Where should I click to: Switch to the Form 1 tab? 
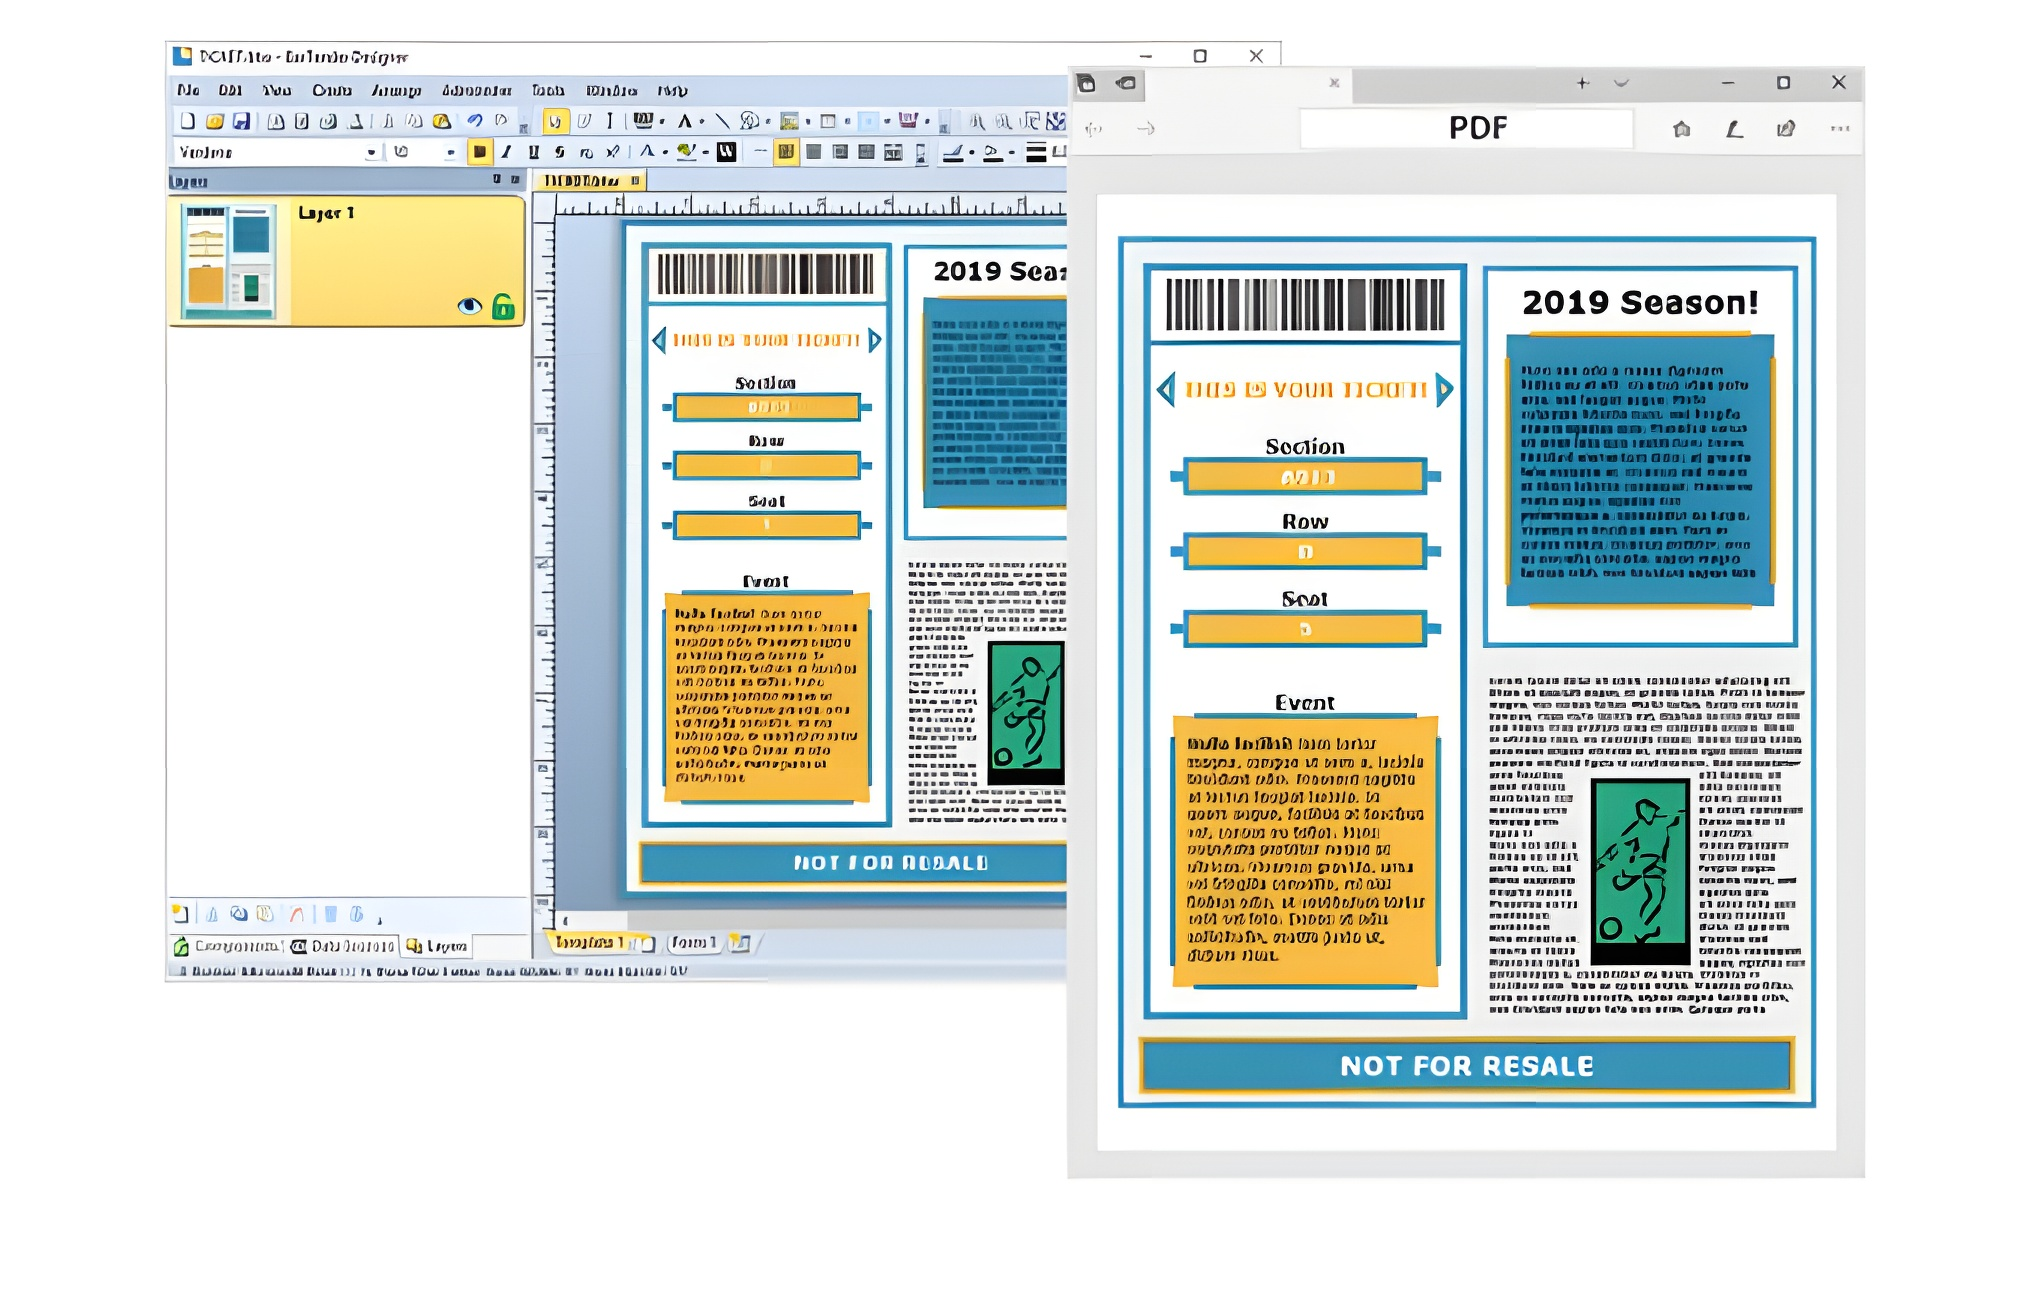pos(693,942)
